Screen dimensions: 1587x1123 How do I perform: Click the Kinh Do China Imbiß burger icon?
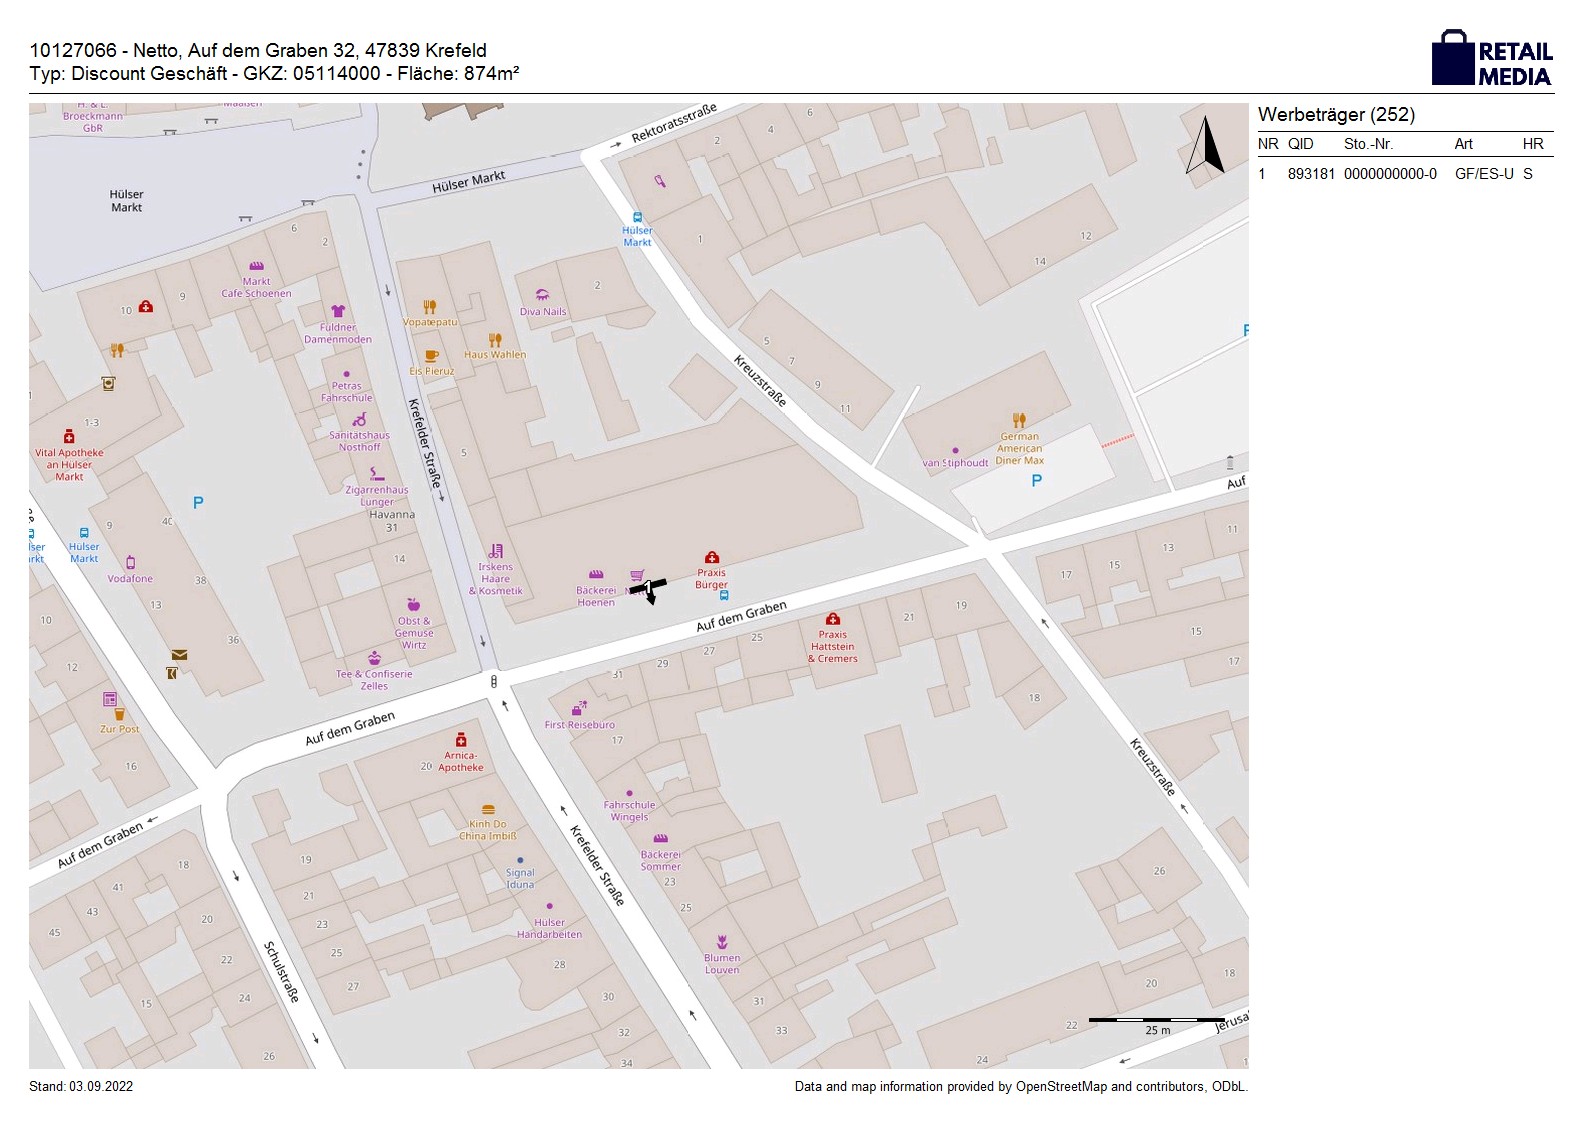pyautogui.click(x=488, y=809)
